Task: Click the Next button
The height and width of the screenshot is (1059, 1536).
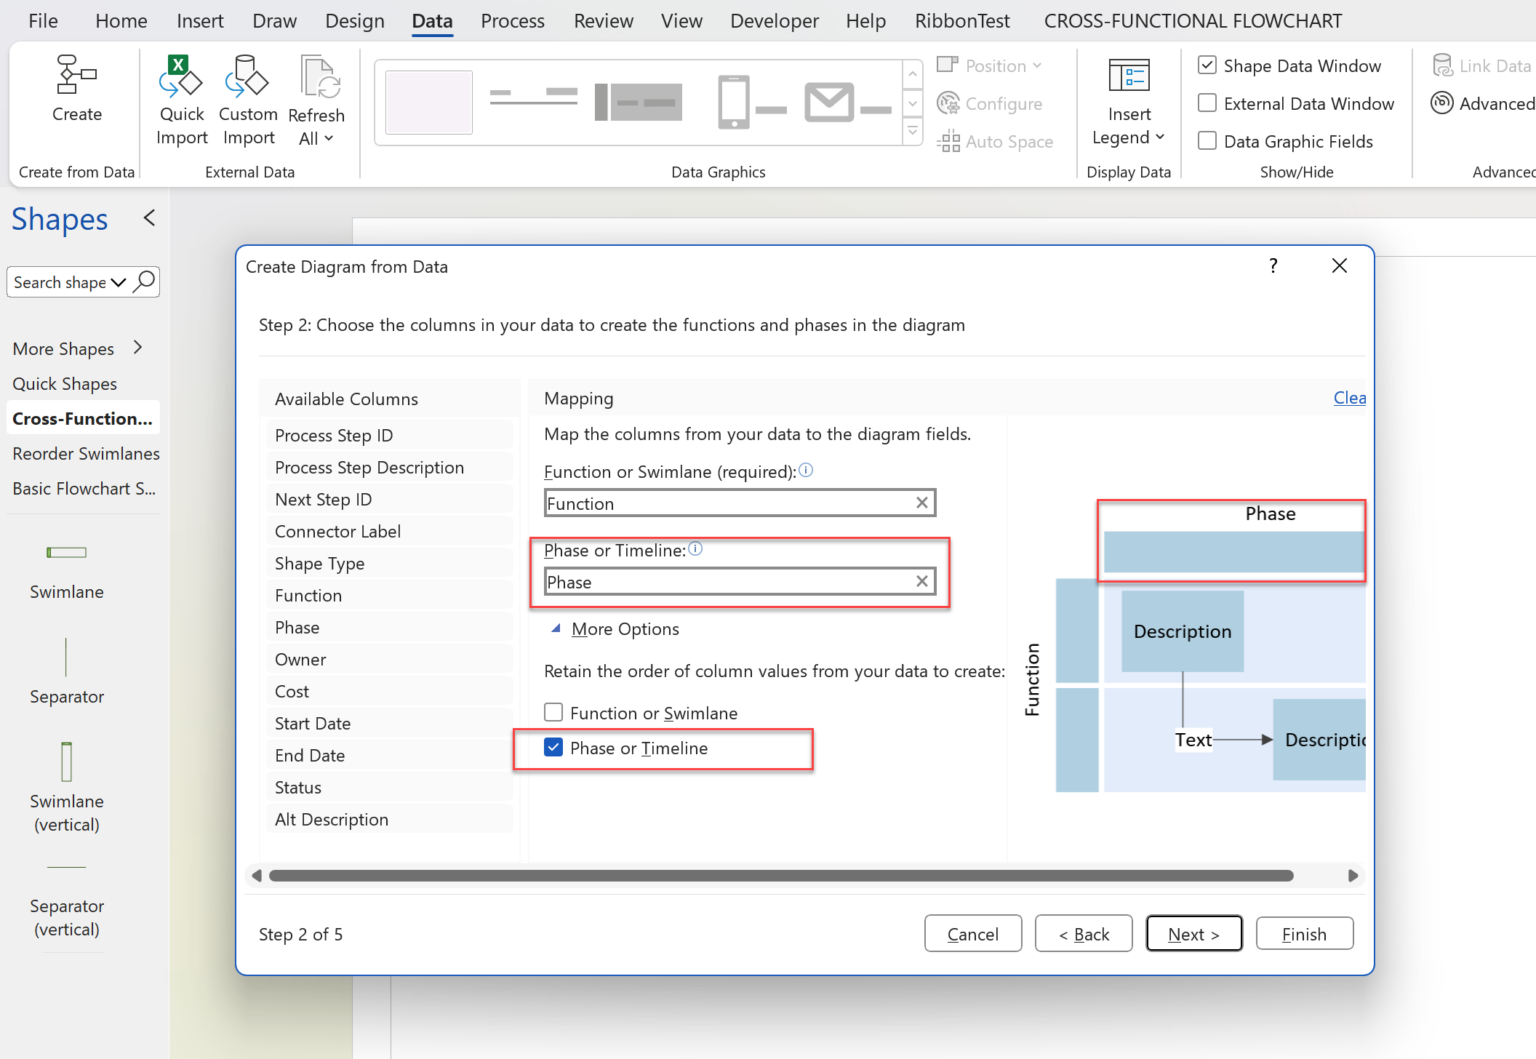Action: [x=1193, y=934]
